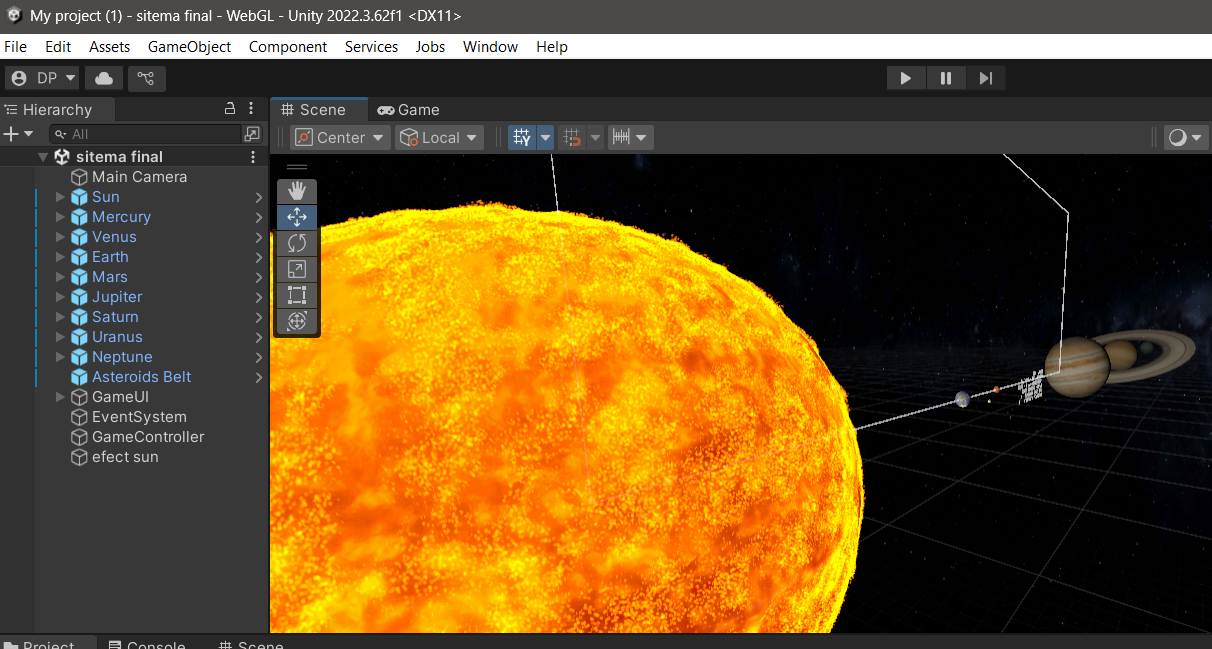Select the Transform tool
The image size is (1212, 649).
click(297, 321)
